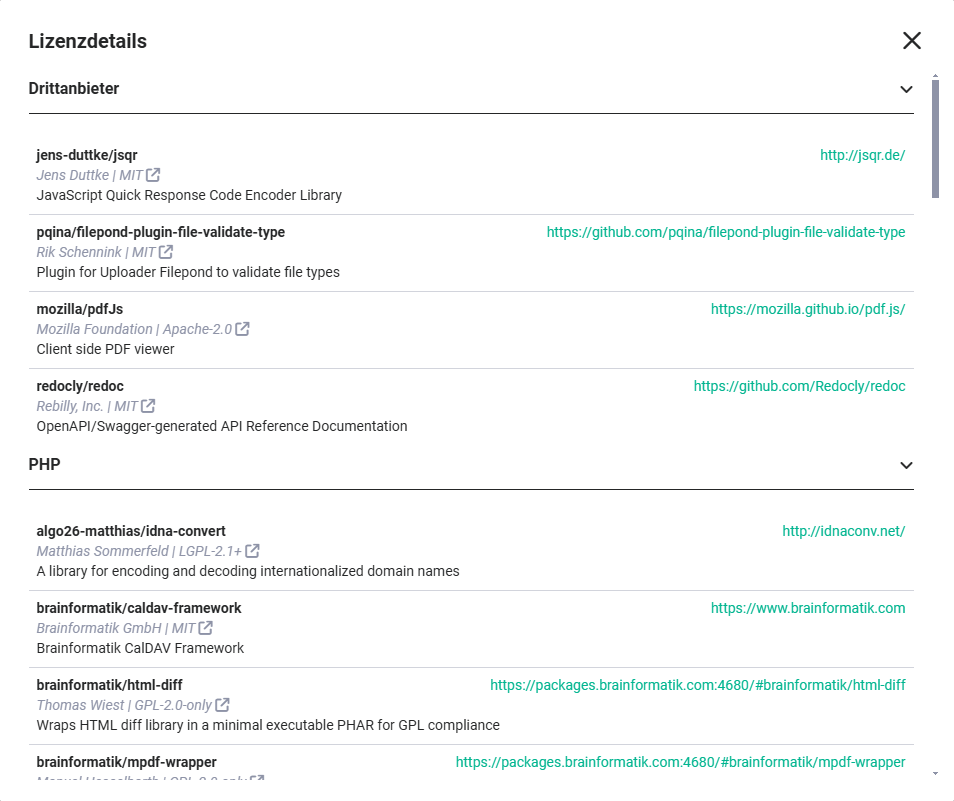
Task: Open the MIT license icon beside Rik Schennink
Action: [166, 252]
